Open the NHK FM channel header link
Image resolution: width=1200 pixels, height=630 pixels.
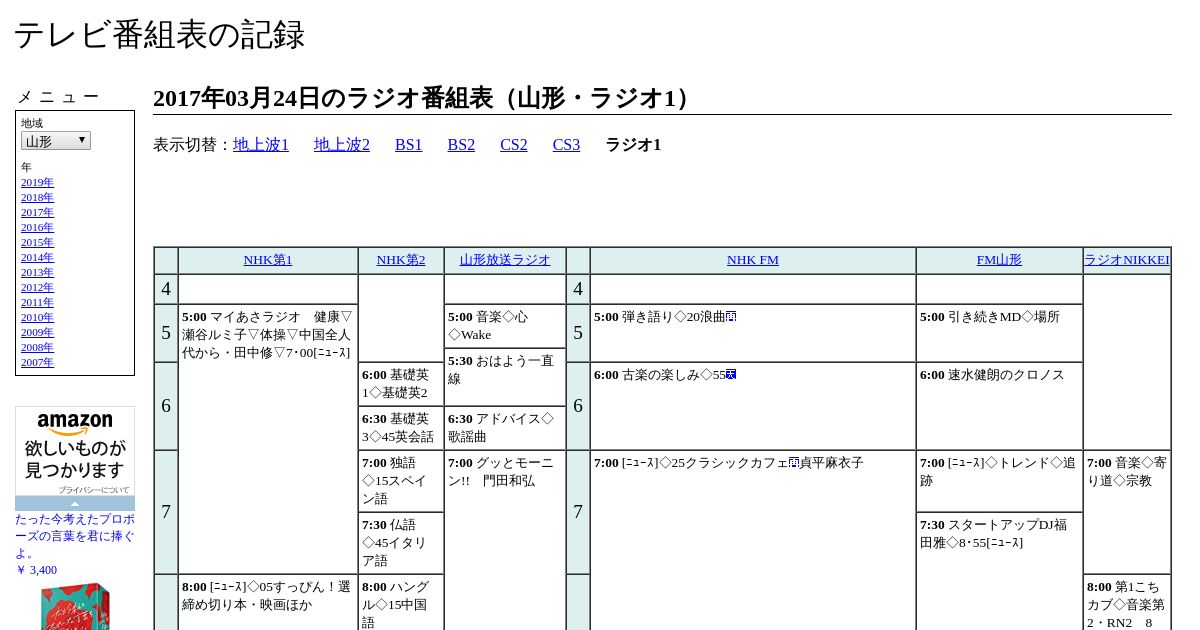coord(753,260)
